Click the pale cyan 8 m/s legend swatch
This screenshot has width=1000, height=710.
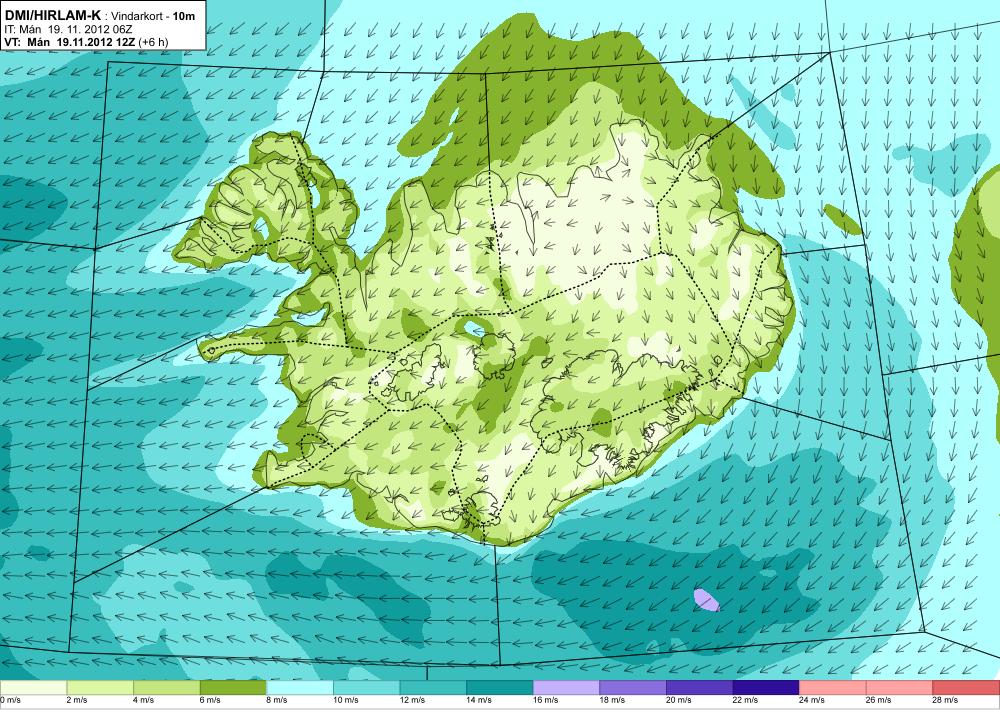click(x=300, y=687)
